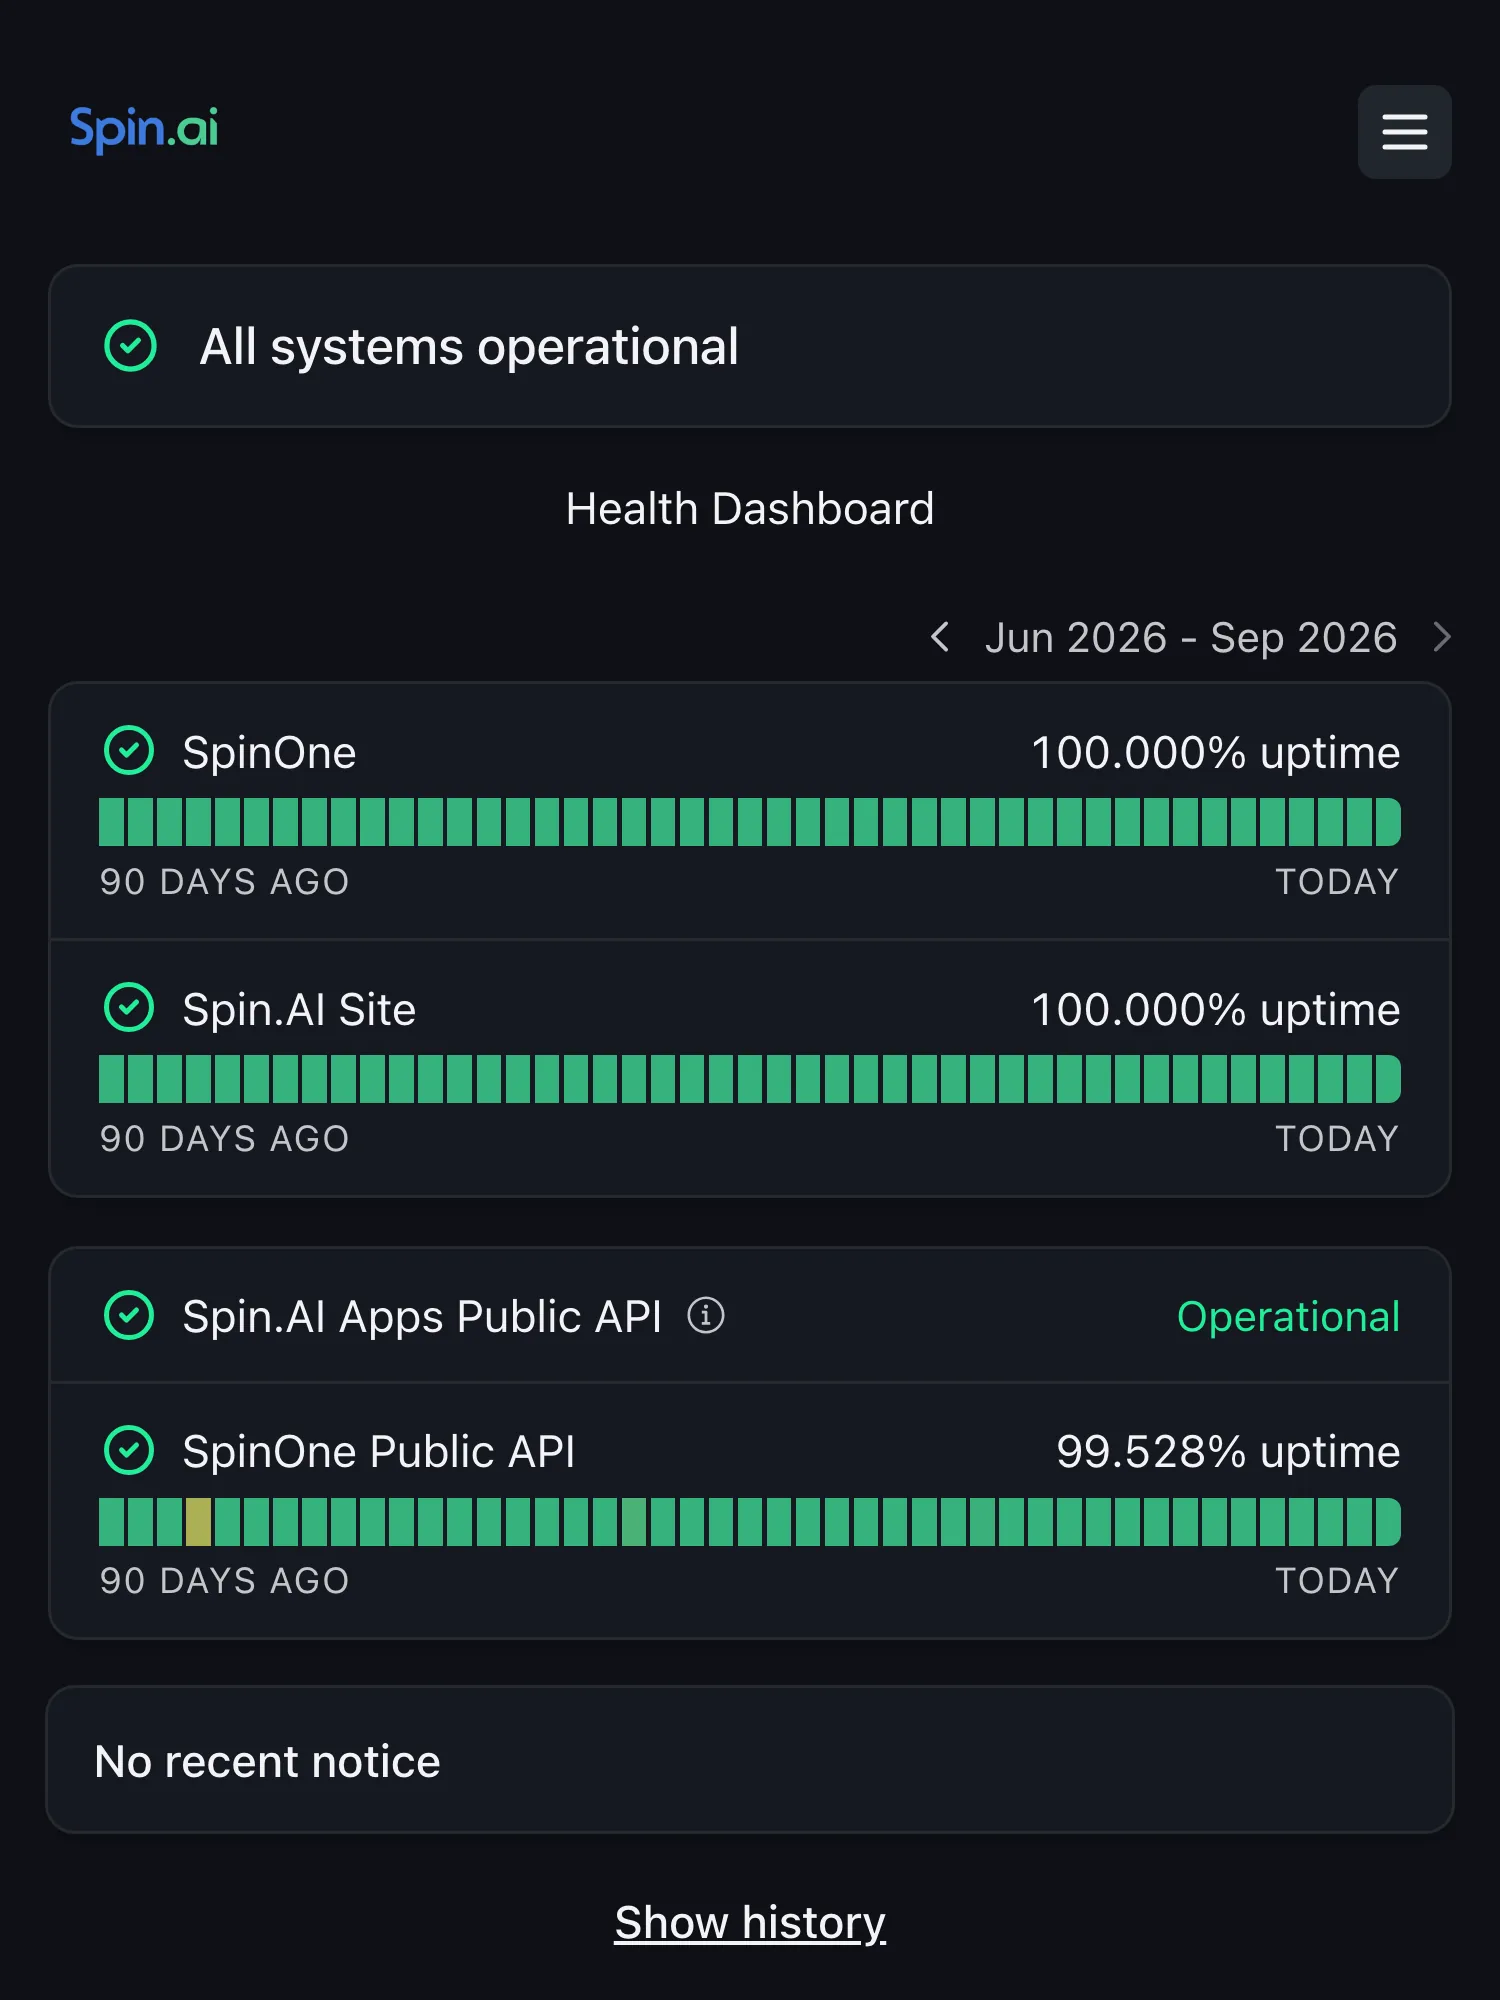
Task: Click the Spin.AI Site status check icon
Action: (x=129, y=1008)
